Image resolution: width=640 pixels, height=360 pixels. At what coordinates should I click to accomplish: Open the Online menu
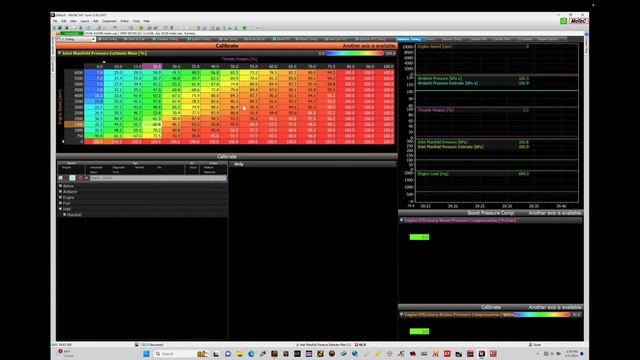124,21
